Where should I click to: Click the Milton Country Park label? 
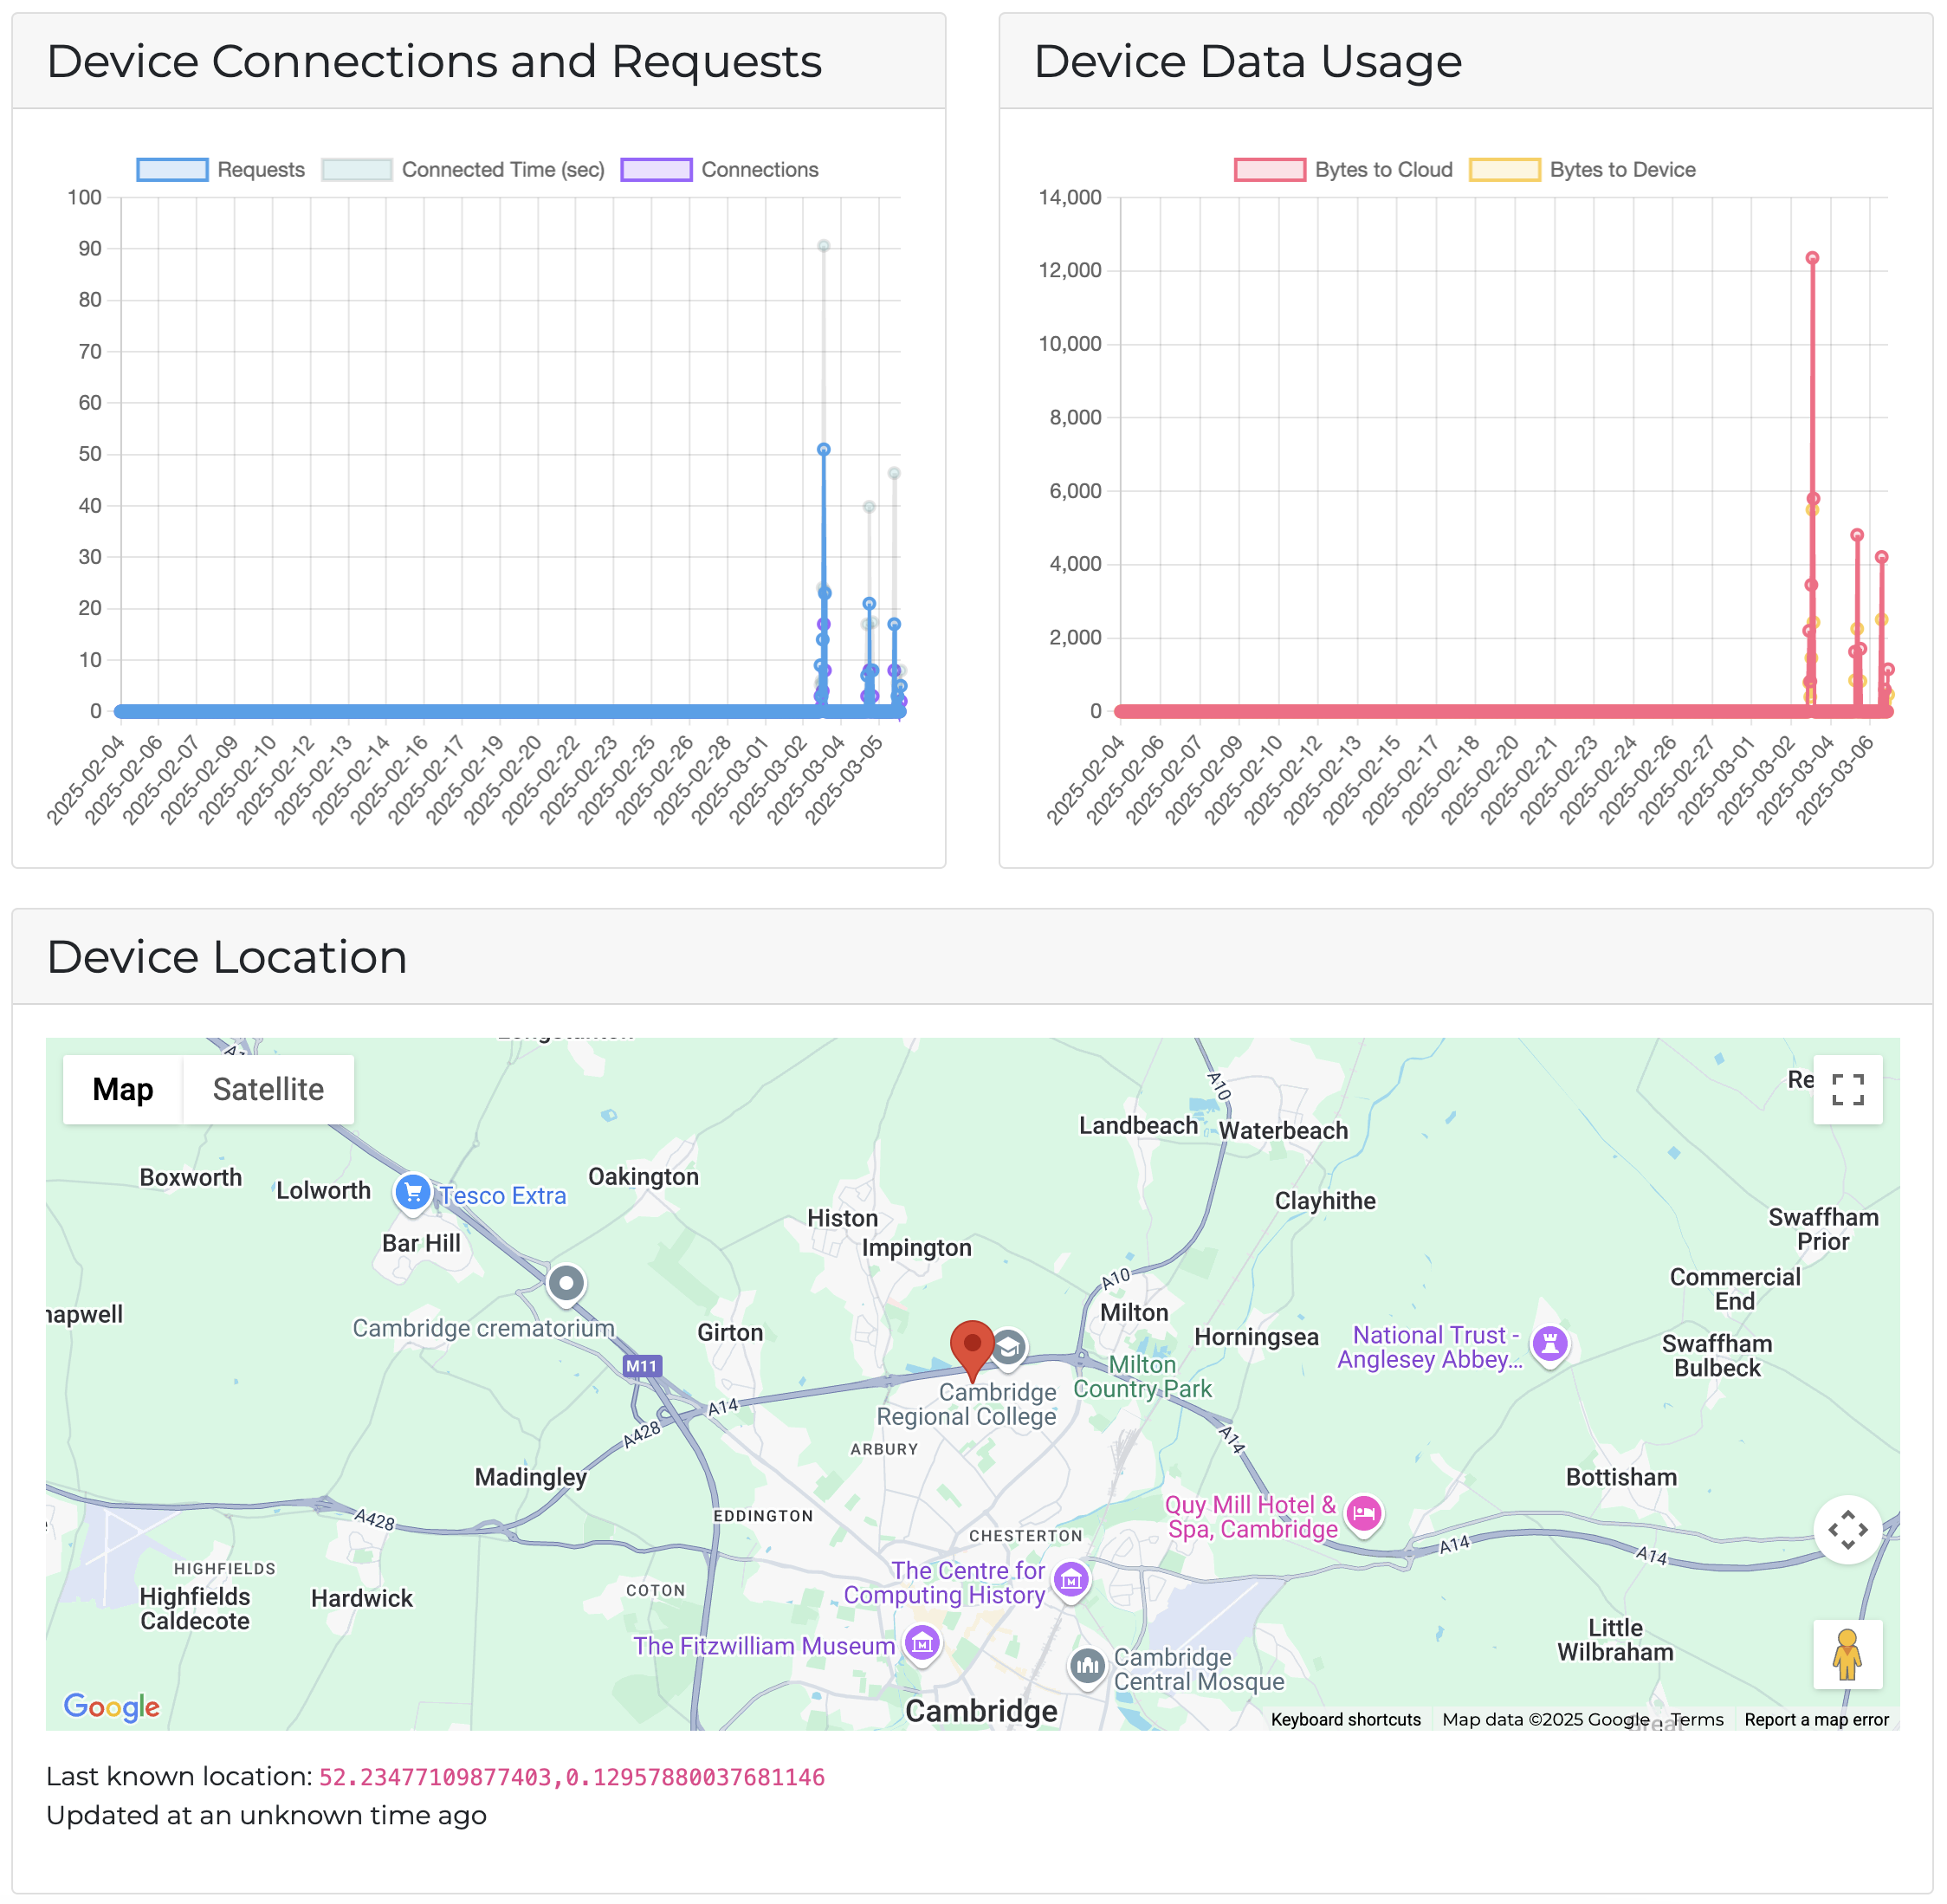[1142, 1377]
